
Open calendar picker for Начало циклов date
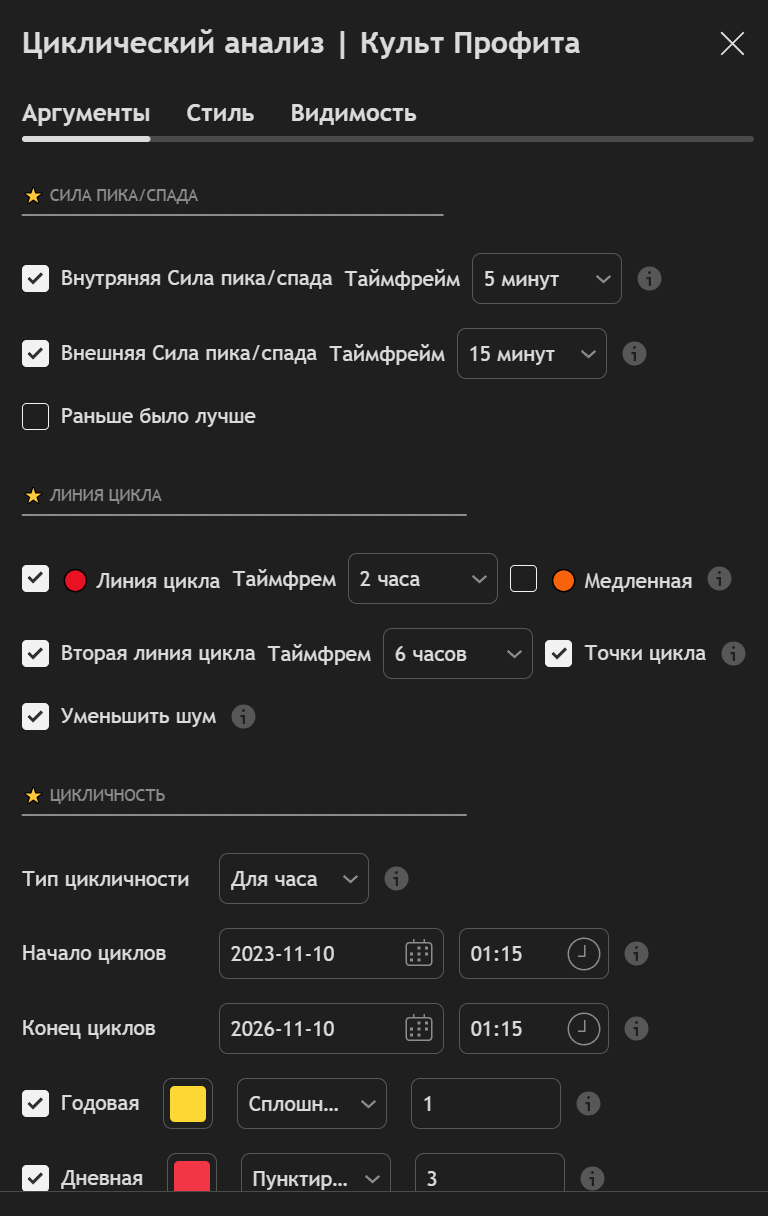[418, 953]
